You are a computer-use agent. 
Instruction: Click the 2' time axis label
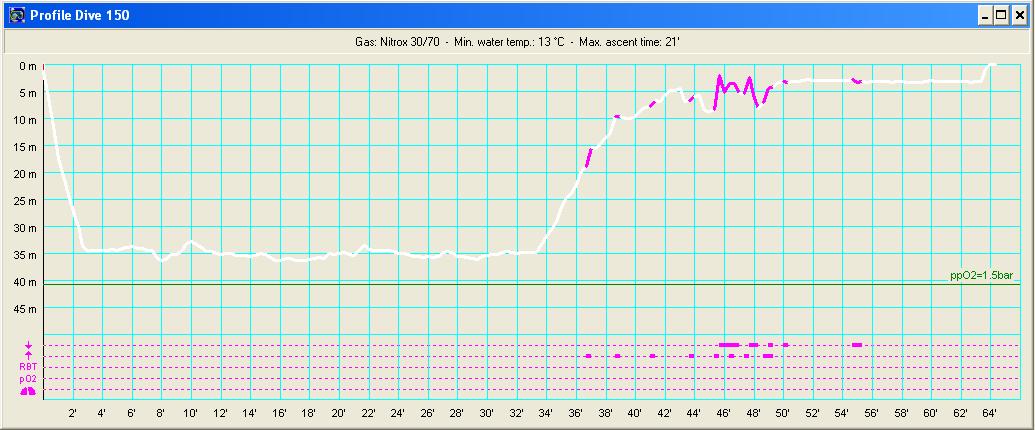click(73, 413)
